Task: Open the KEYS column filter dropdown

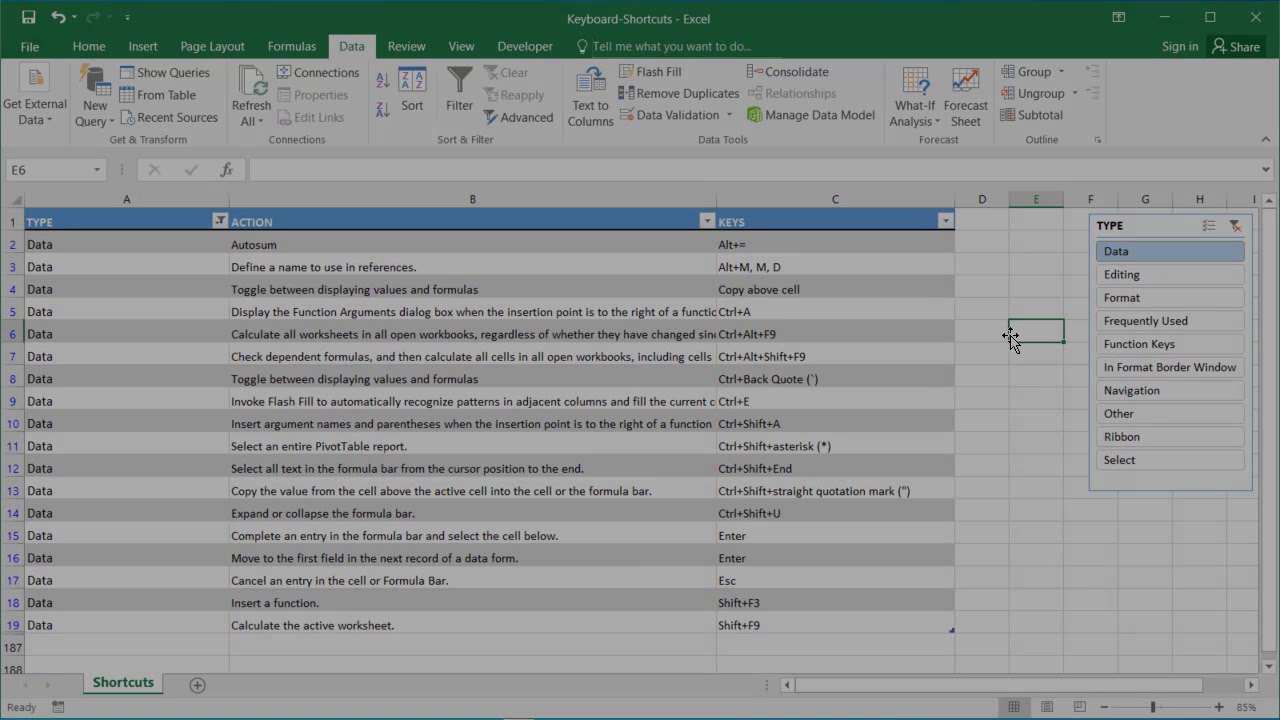Action: click(945, 221)
